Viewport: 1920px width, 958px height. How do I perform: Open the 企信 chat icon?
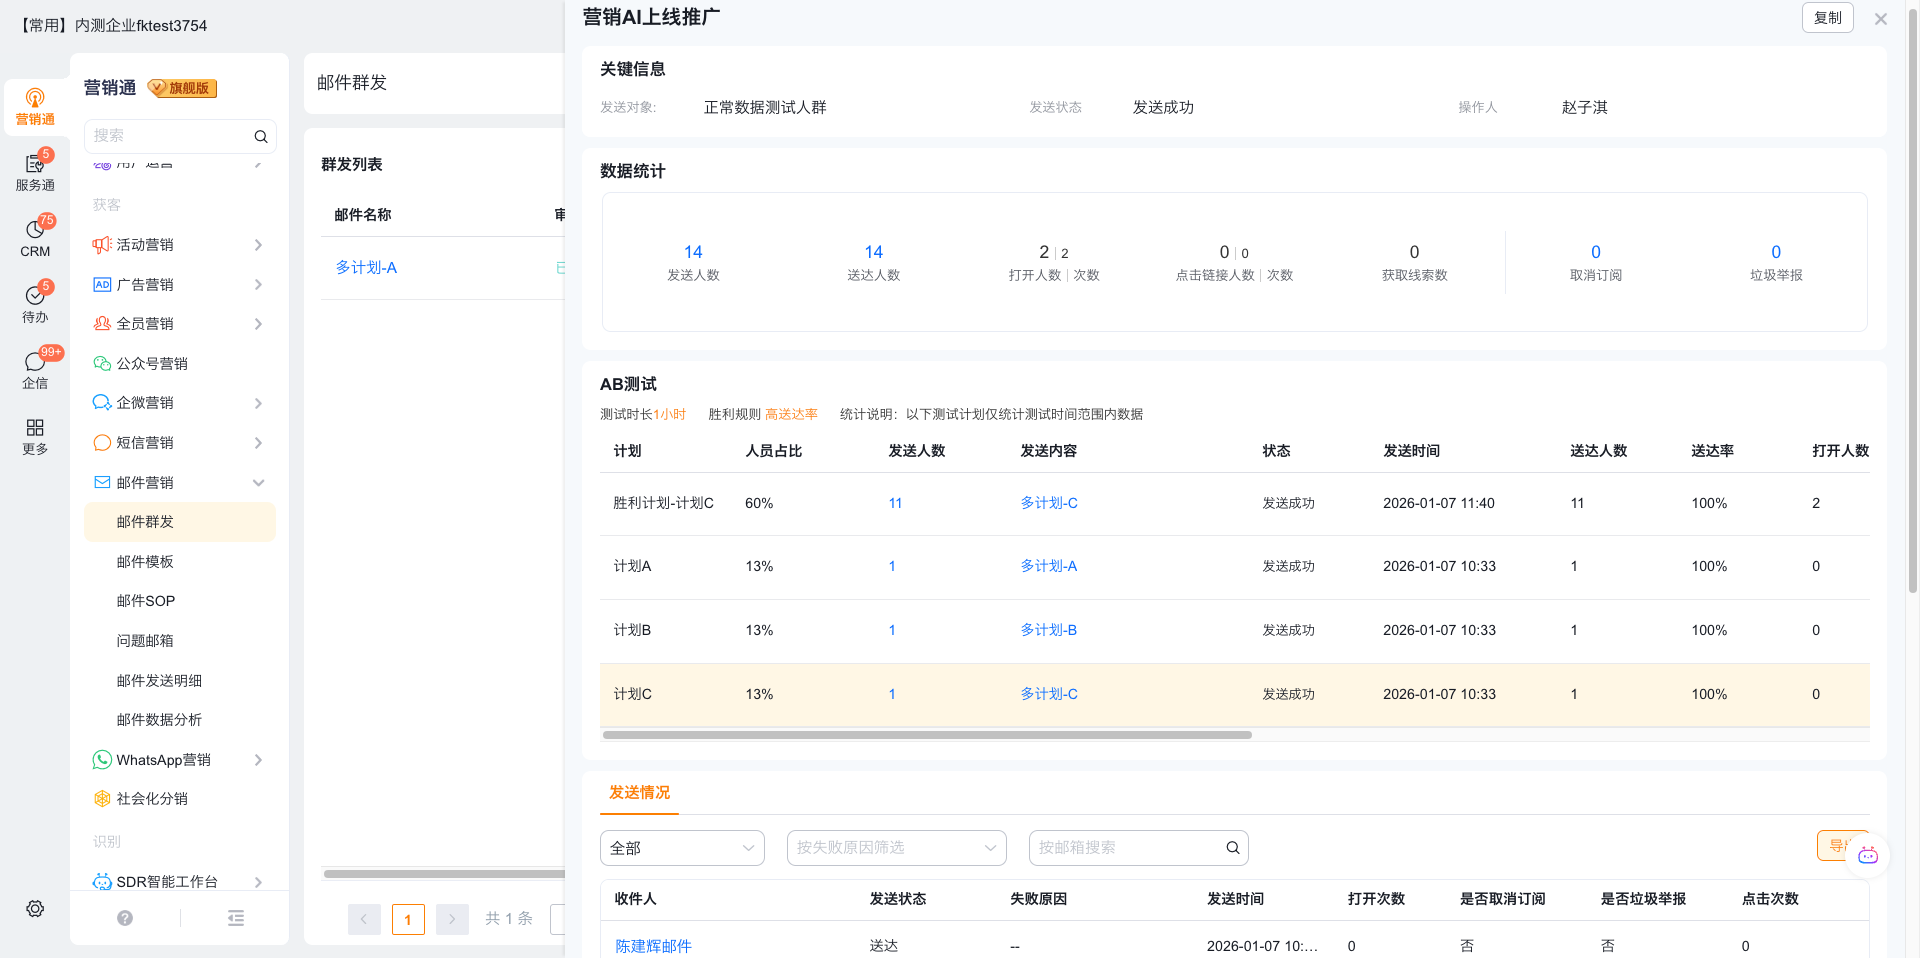[x=35, y=370]
